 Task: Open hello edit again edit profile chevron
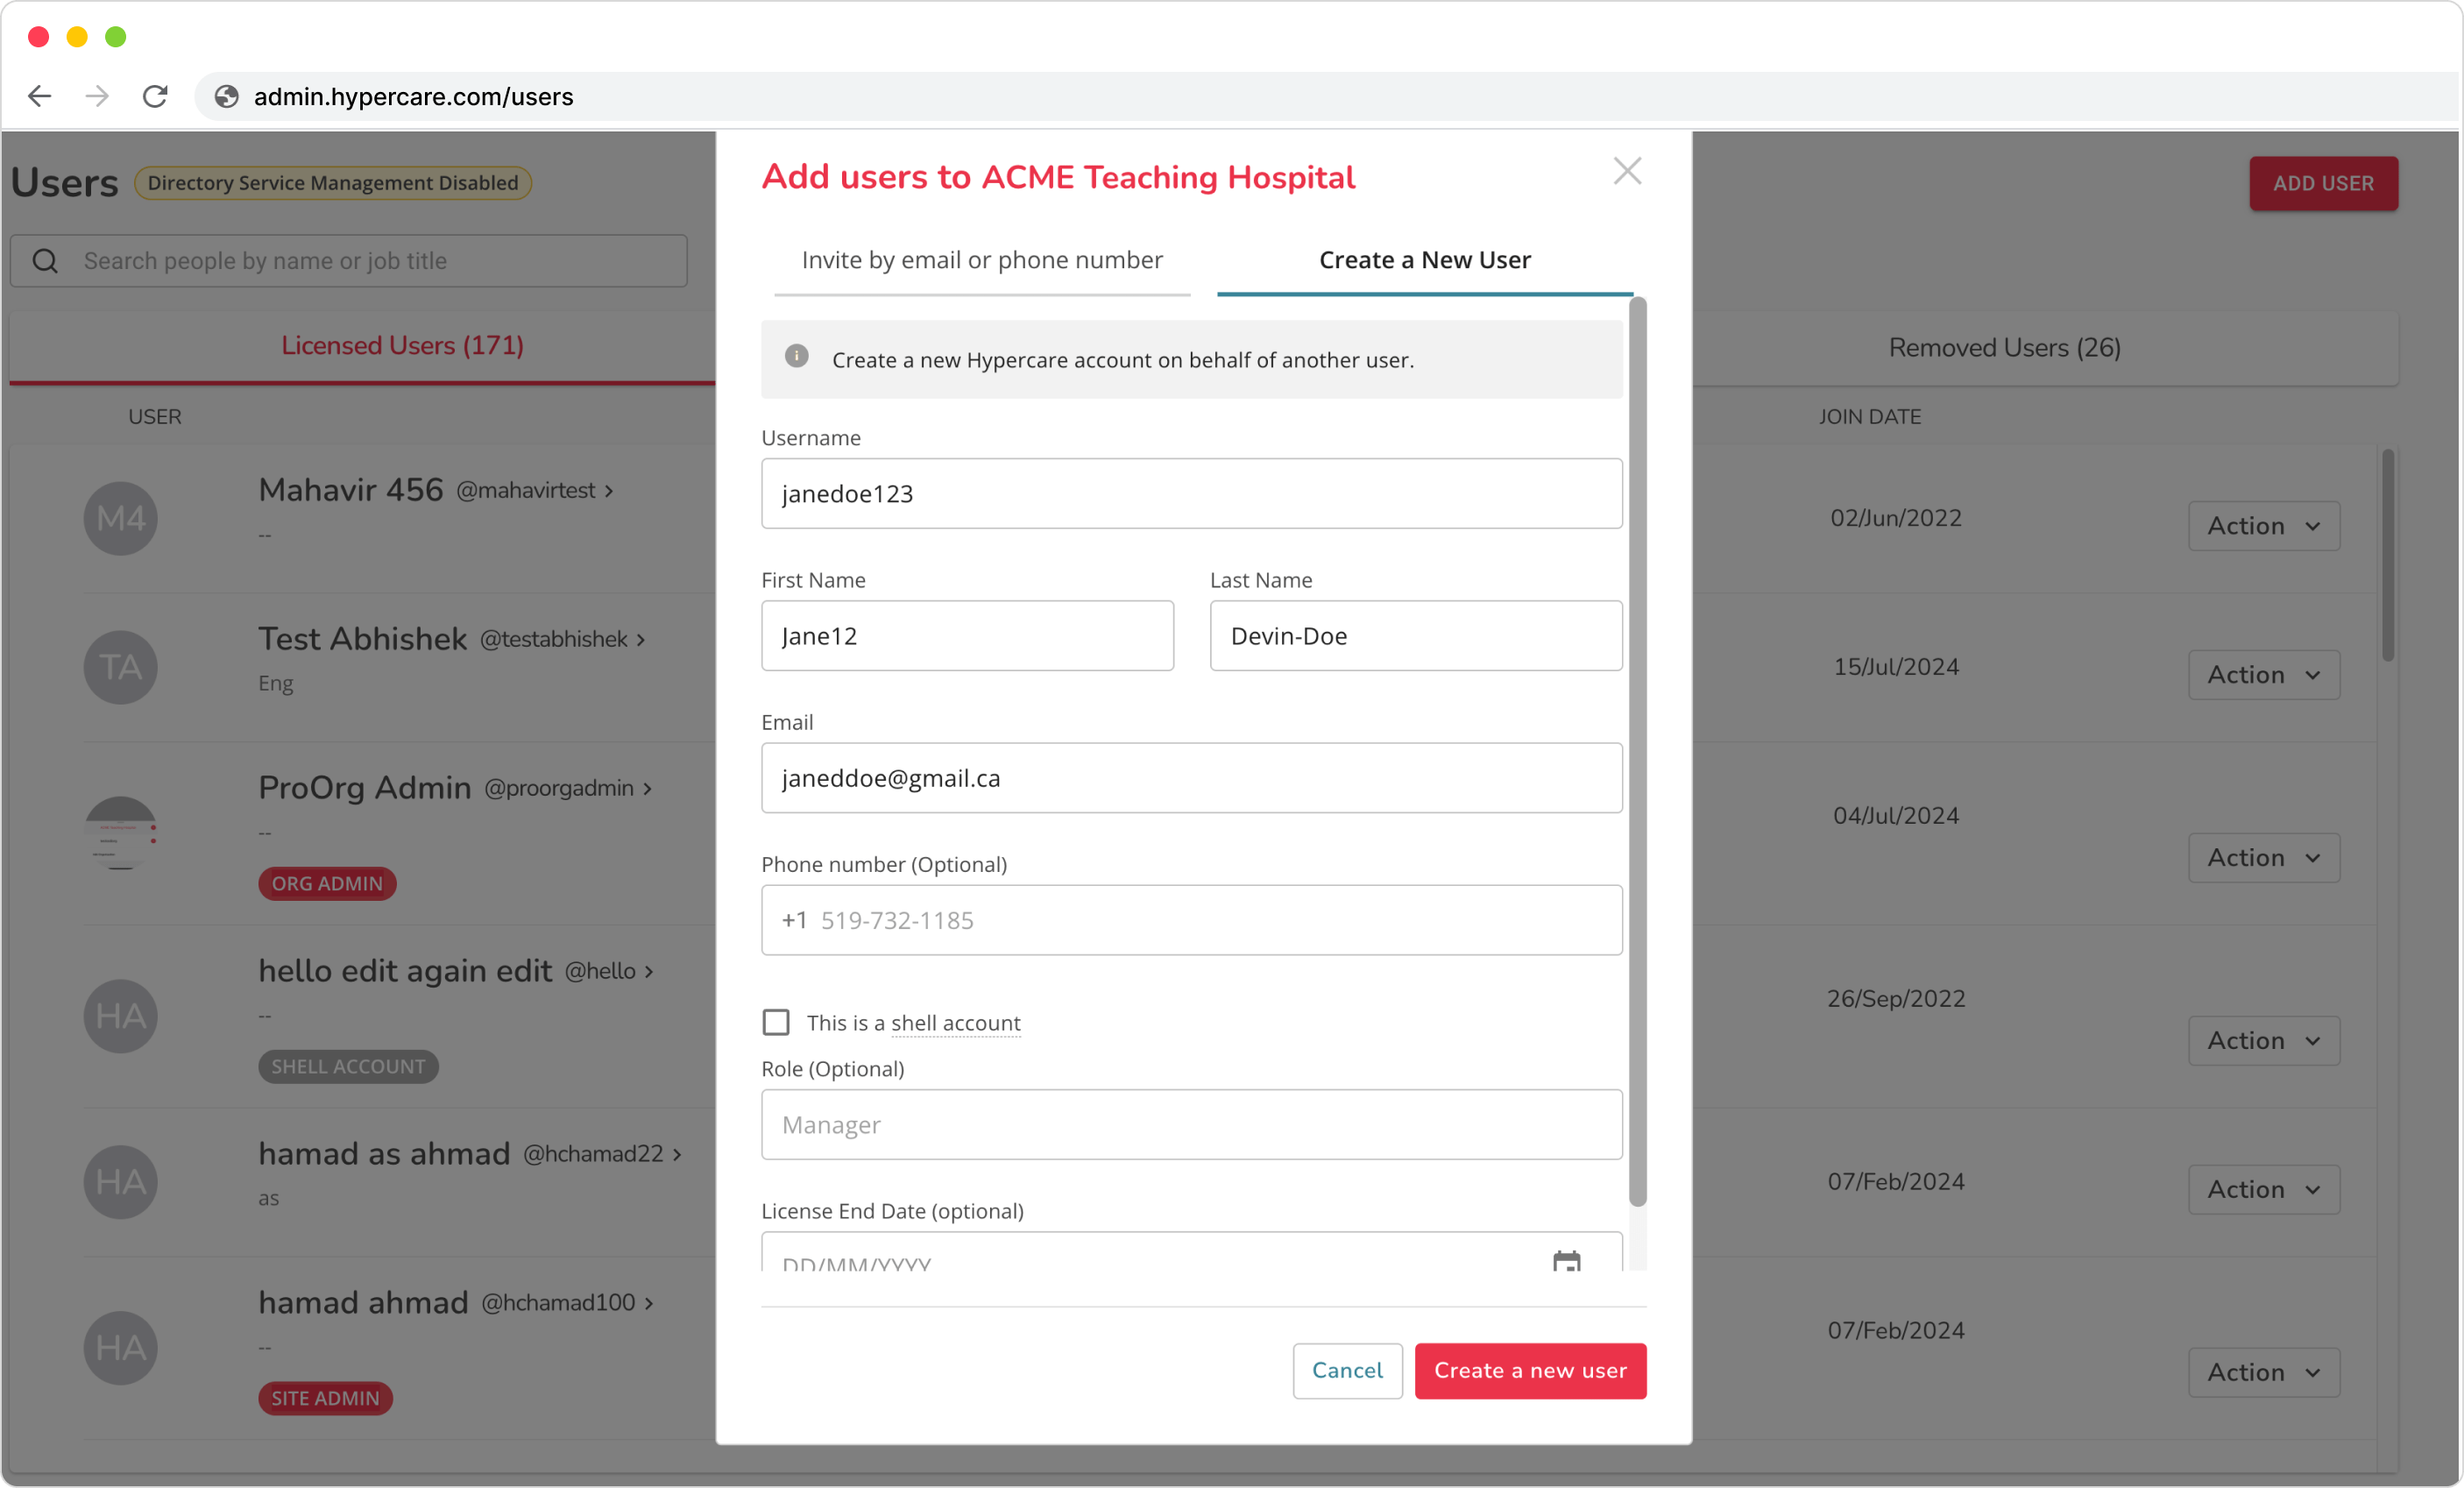coord(649,972)
